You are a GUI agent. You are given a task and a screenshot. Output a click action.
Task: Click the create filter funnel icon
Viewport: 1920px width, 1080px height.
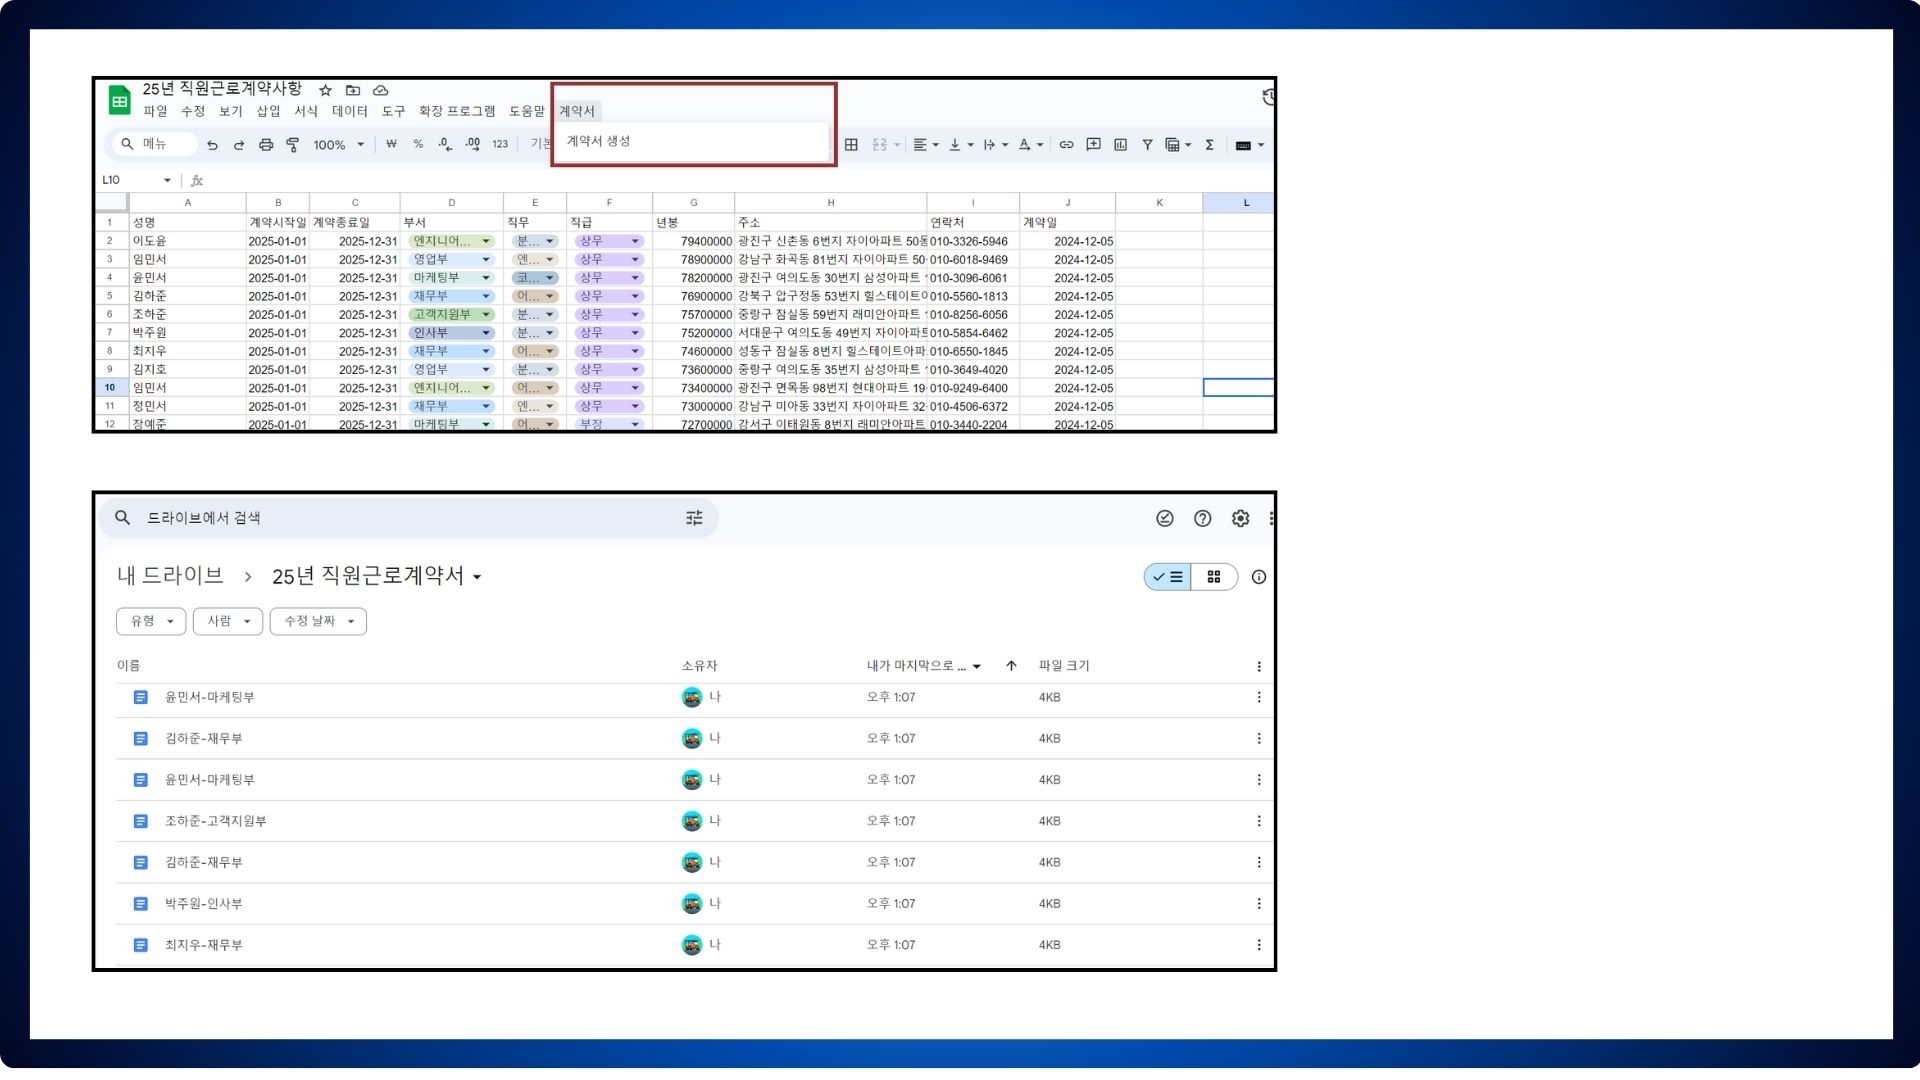point(1147,145)
